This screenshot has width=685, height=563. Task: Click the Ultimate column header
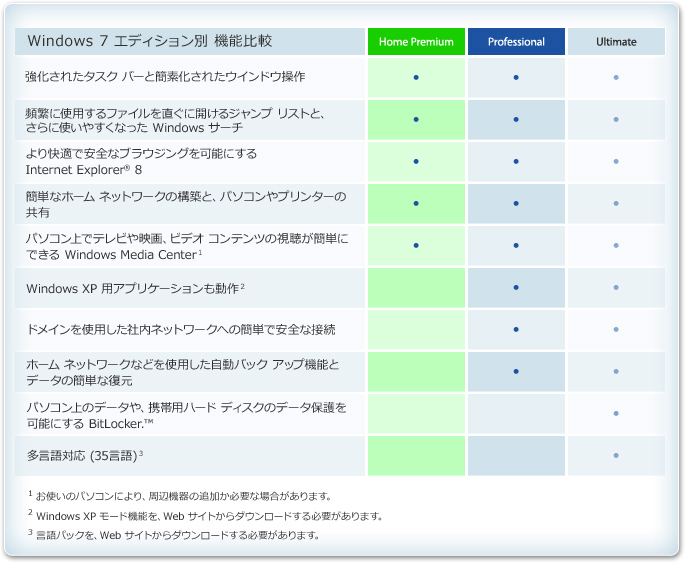click(616, 41)
